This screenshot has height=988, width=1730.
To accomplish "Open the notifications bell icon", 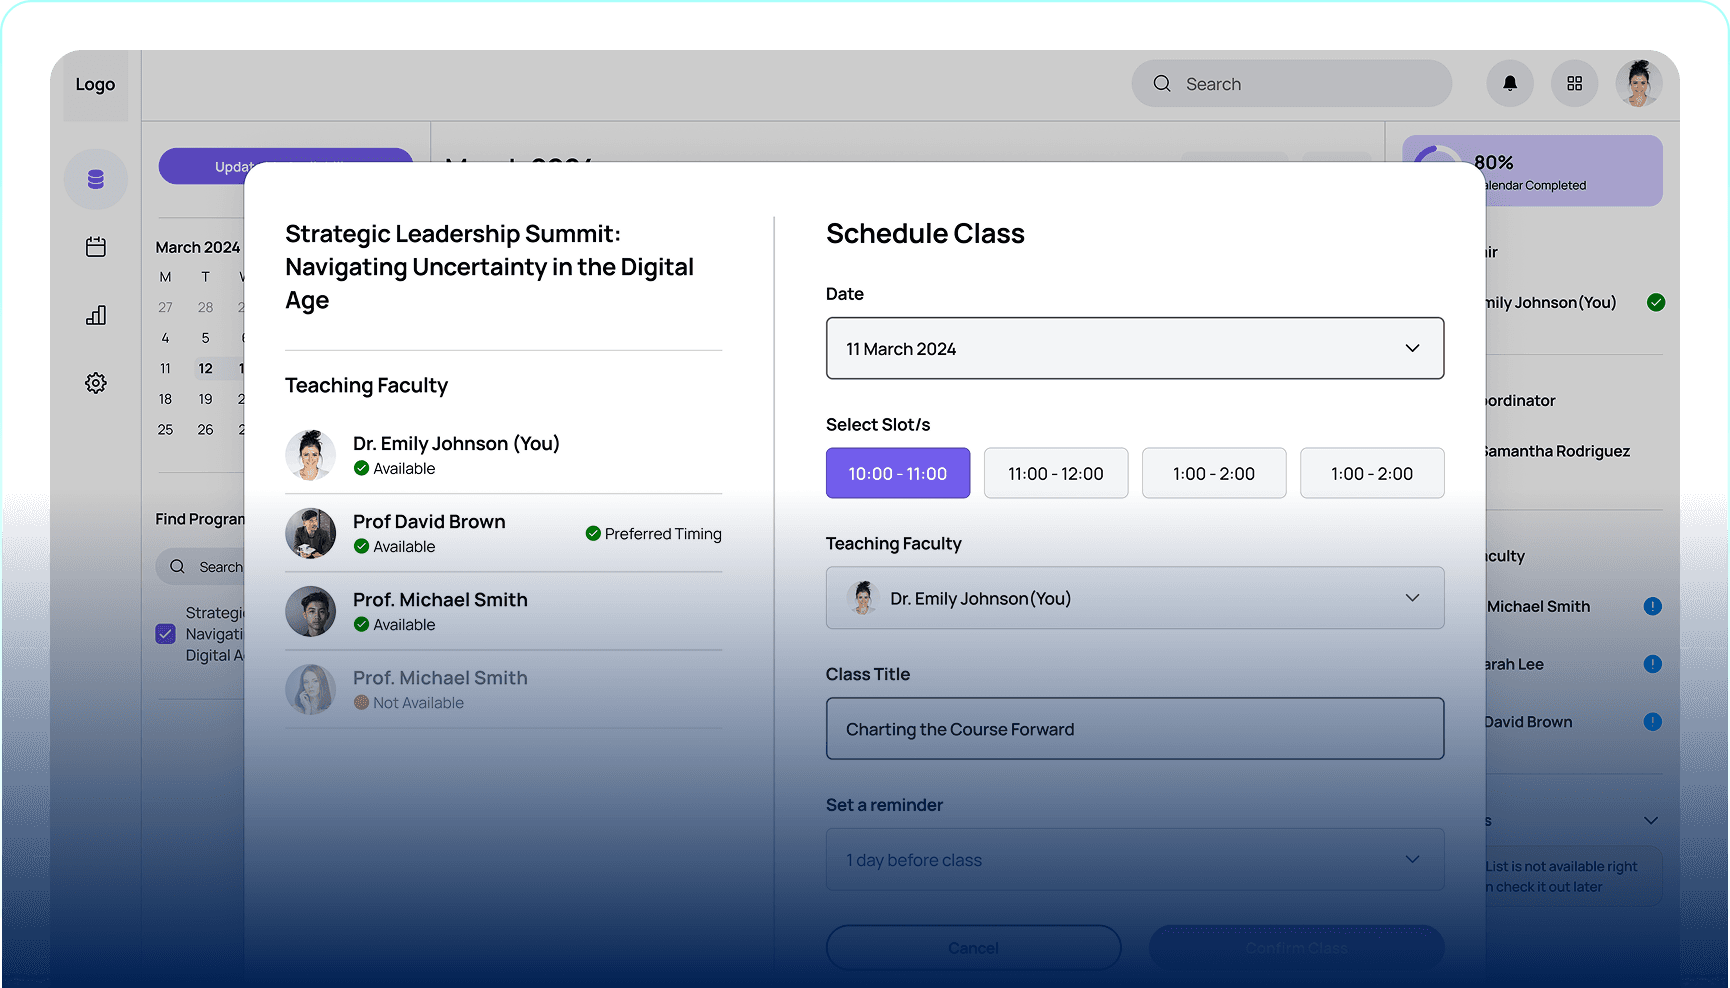I will coord(1510,84).
